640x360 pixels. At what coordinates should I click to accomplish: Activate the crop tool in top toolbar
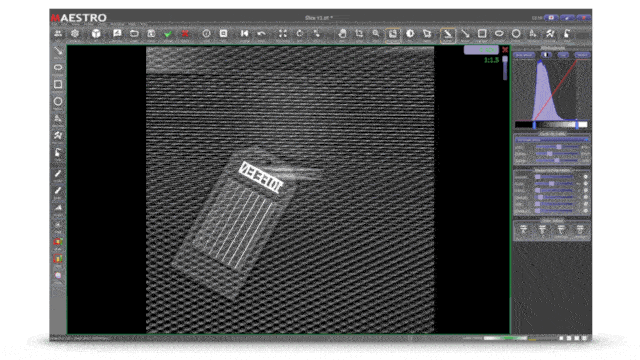click(359, 34)
